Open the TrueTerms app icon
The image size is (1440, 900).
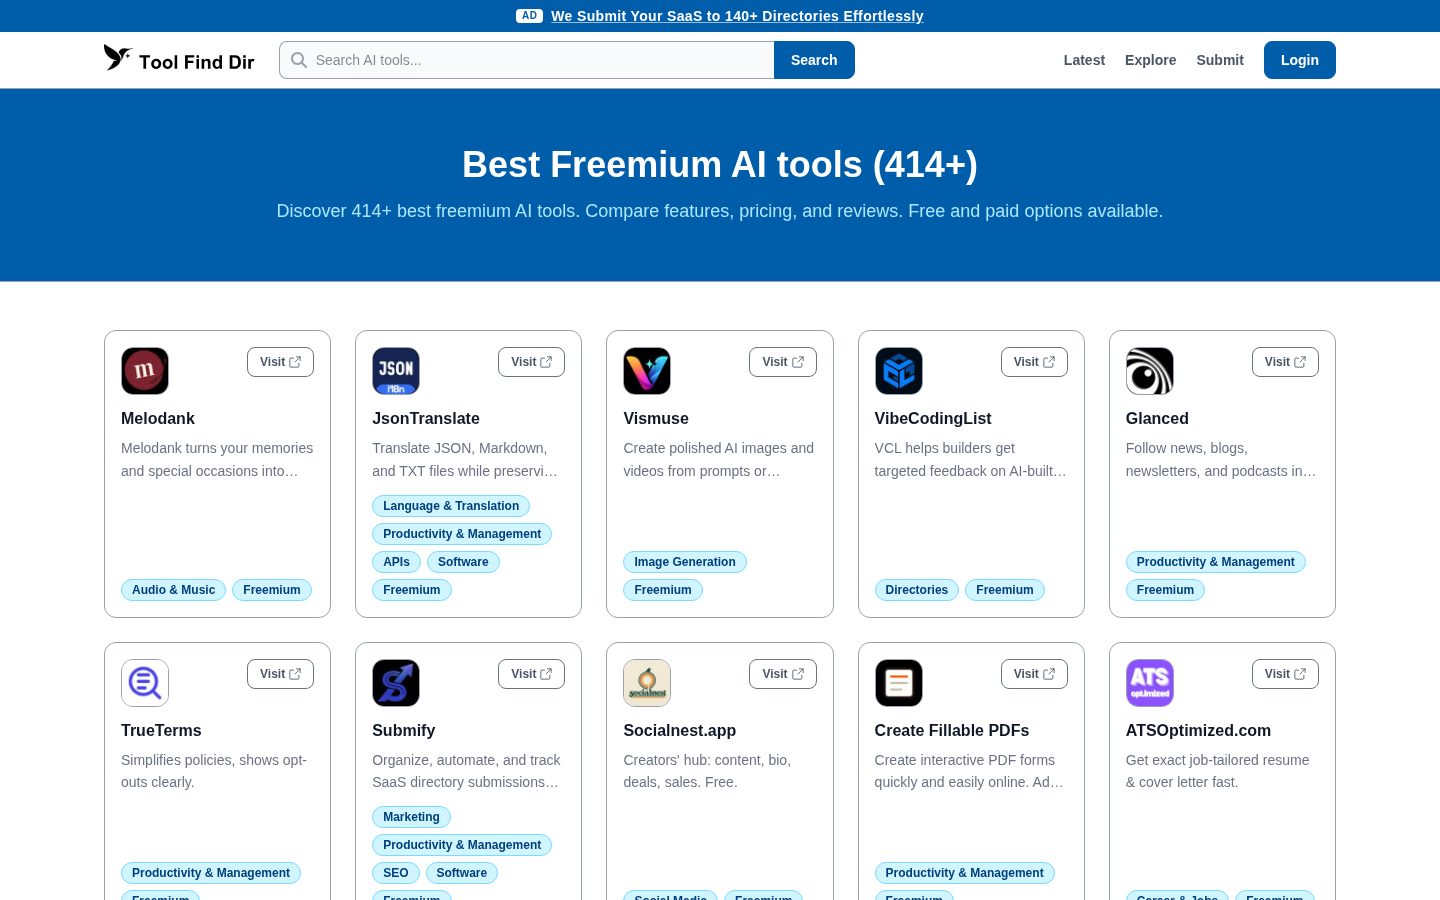tap(145, 683)
